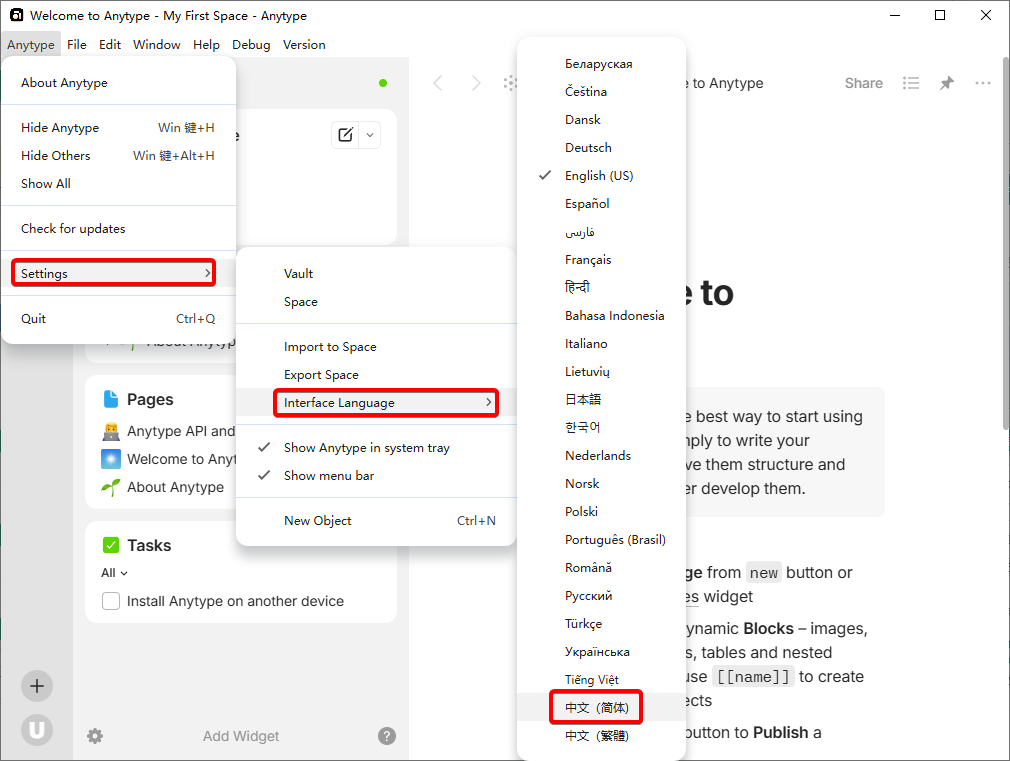Screen dimensions: 1010x761
Task: Open the Debug menu
Action: [251, 44]
